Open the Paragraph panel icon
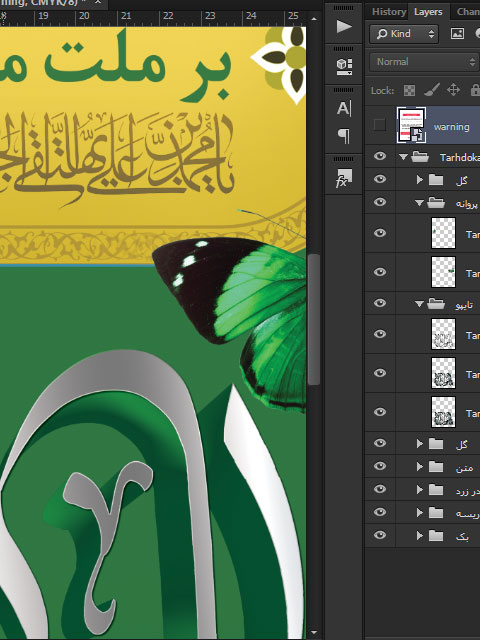 tap(344, 136)
